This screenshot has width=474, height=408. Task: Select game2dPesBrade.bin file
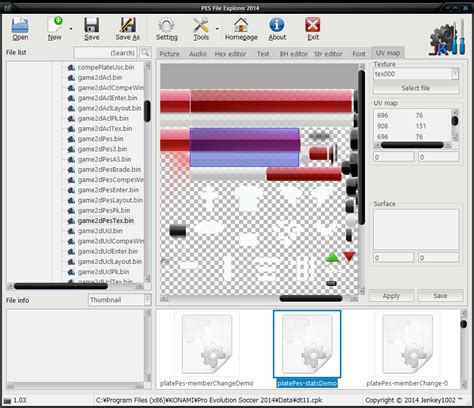[109, 169]
